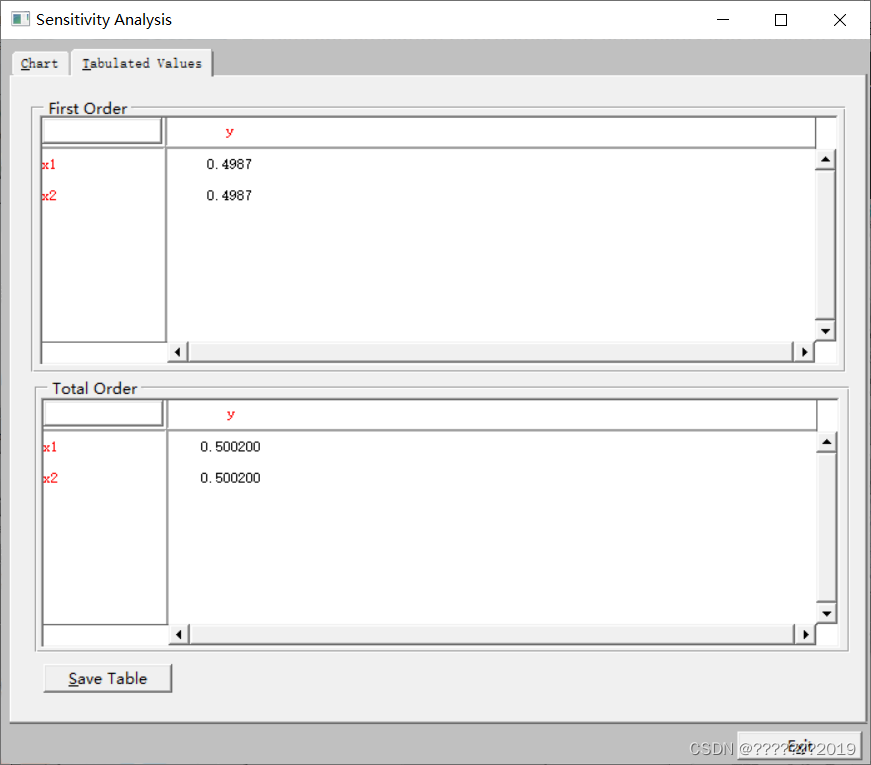Click Total Order horizontal scrollbar track

(492, 634)
